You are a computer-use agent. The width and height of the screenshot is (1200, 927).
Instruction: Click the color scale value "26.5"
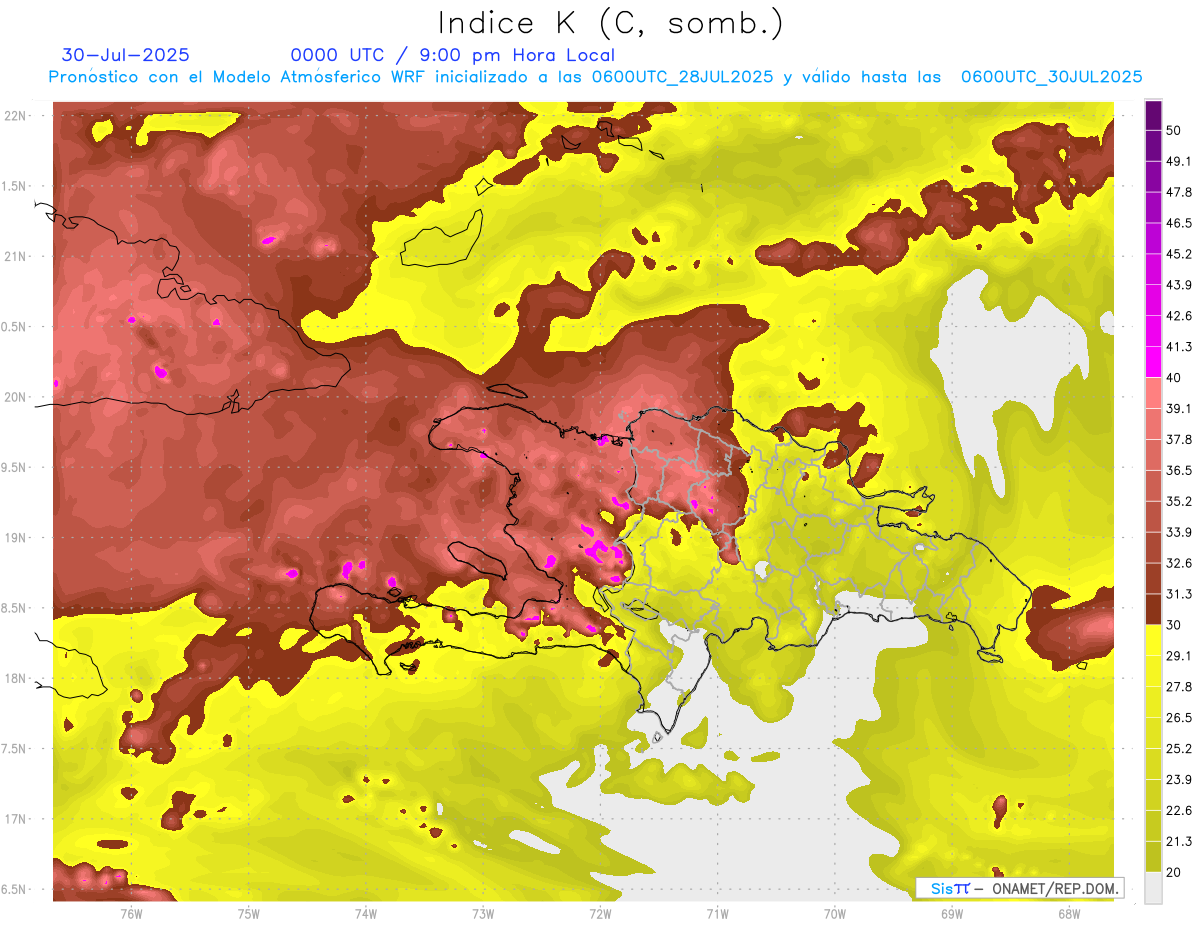[1179, 718]
